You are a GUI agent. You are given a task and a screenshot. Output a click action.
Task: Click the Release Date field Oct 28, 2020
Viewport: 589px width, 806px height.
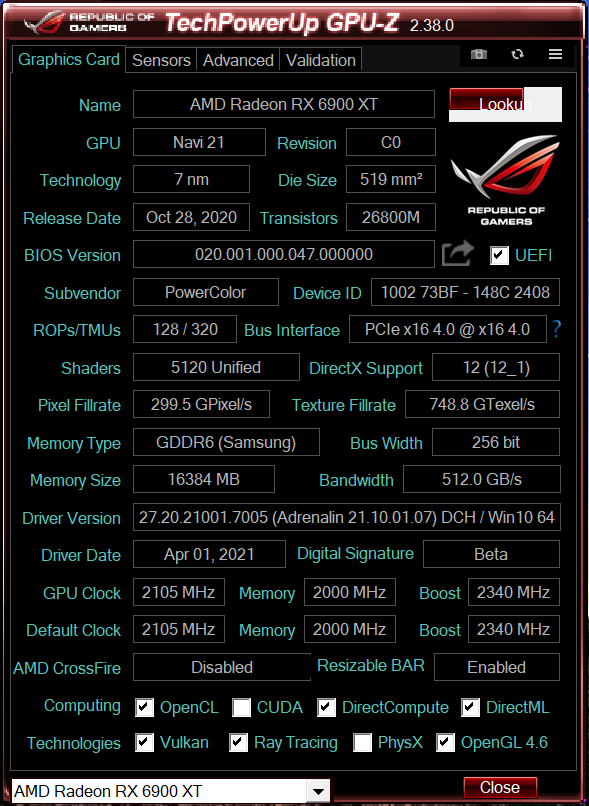pos(191,217)
